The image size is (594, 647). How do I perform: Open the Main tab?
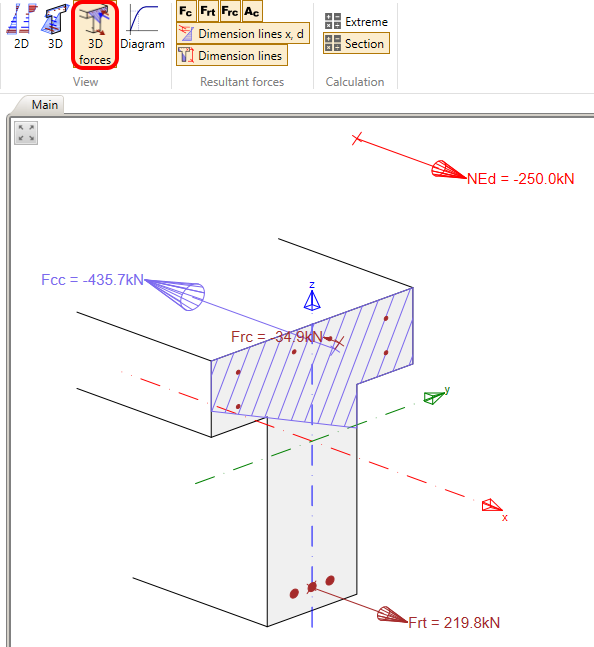[x=45, y=105]
